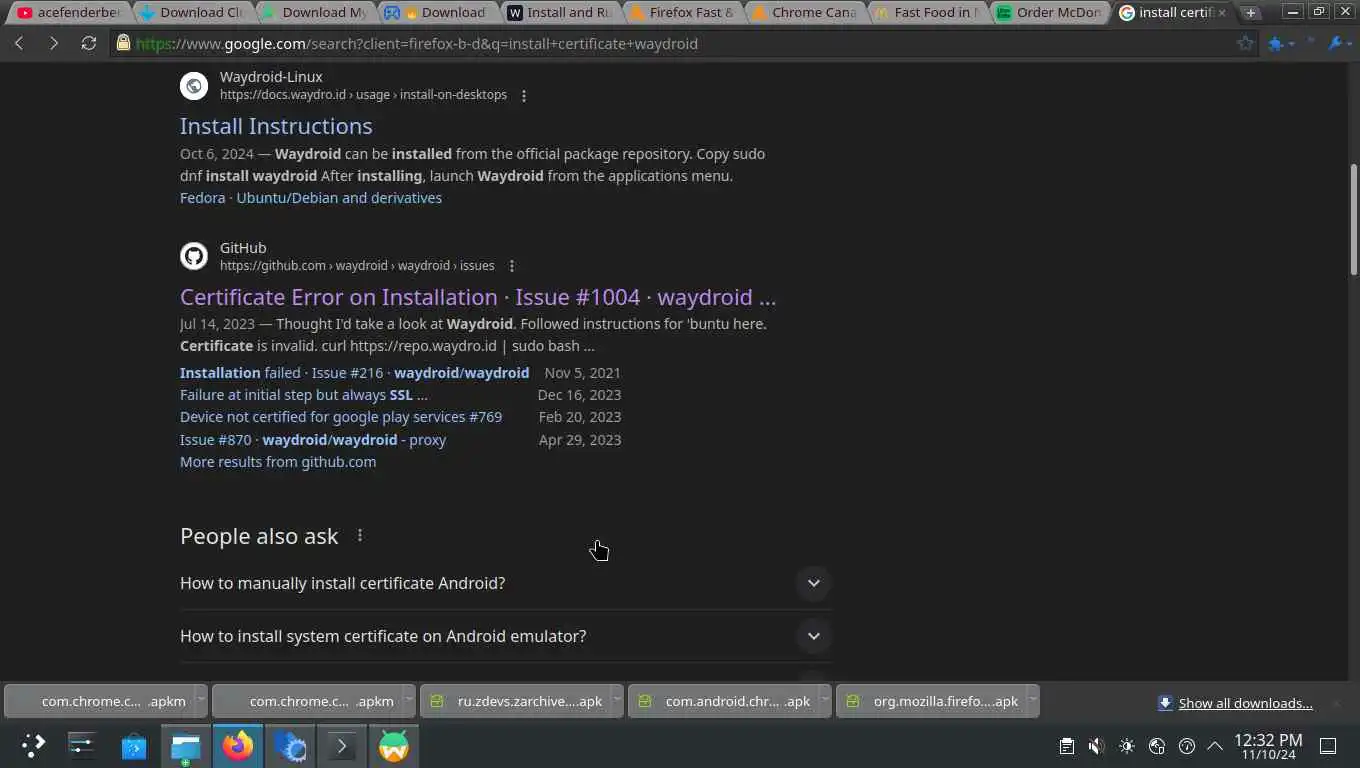The image size is (1360, 768).
Task: Click the Waydroid-Linux globe favicon
Action: [x=194, y=85]
